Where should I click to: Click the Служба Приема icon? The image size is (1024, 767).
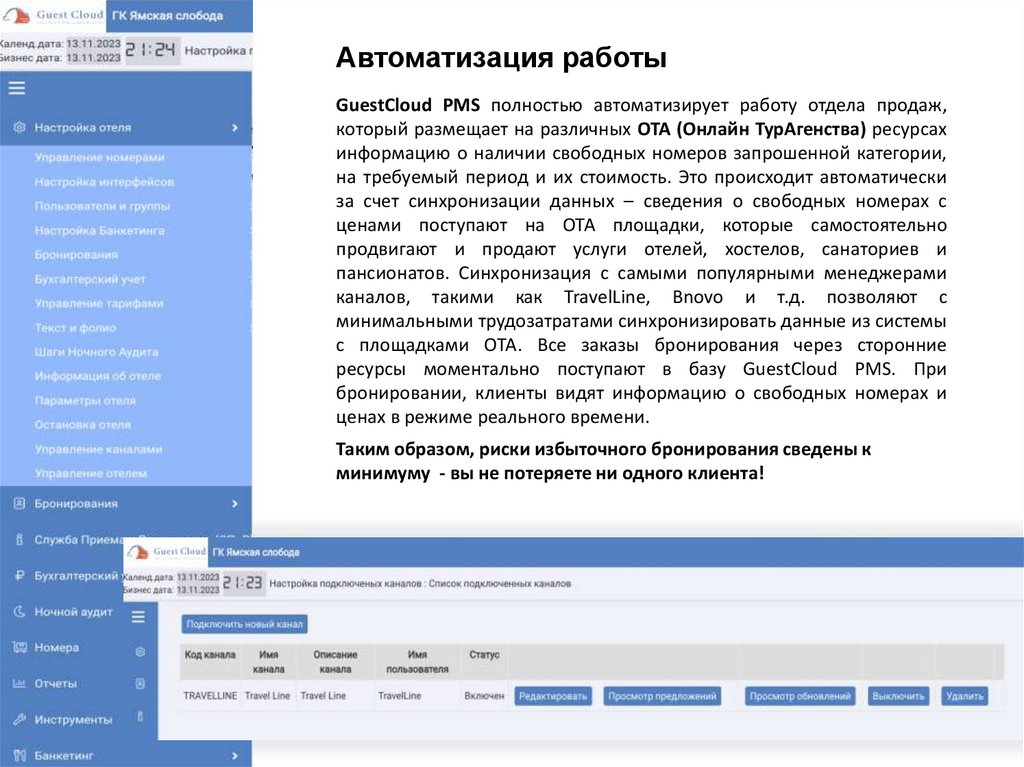(x=20, y=540)
